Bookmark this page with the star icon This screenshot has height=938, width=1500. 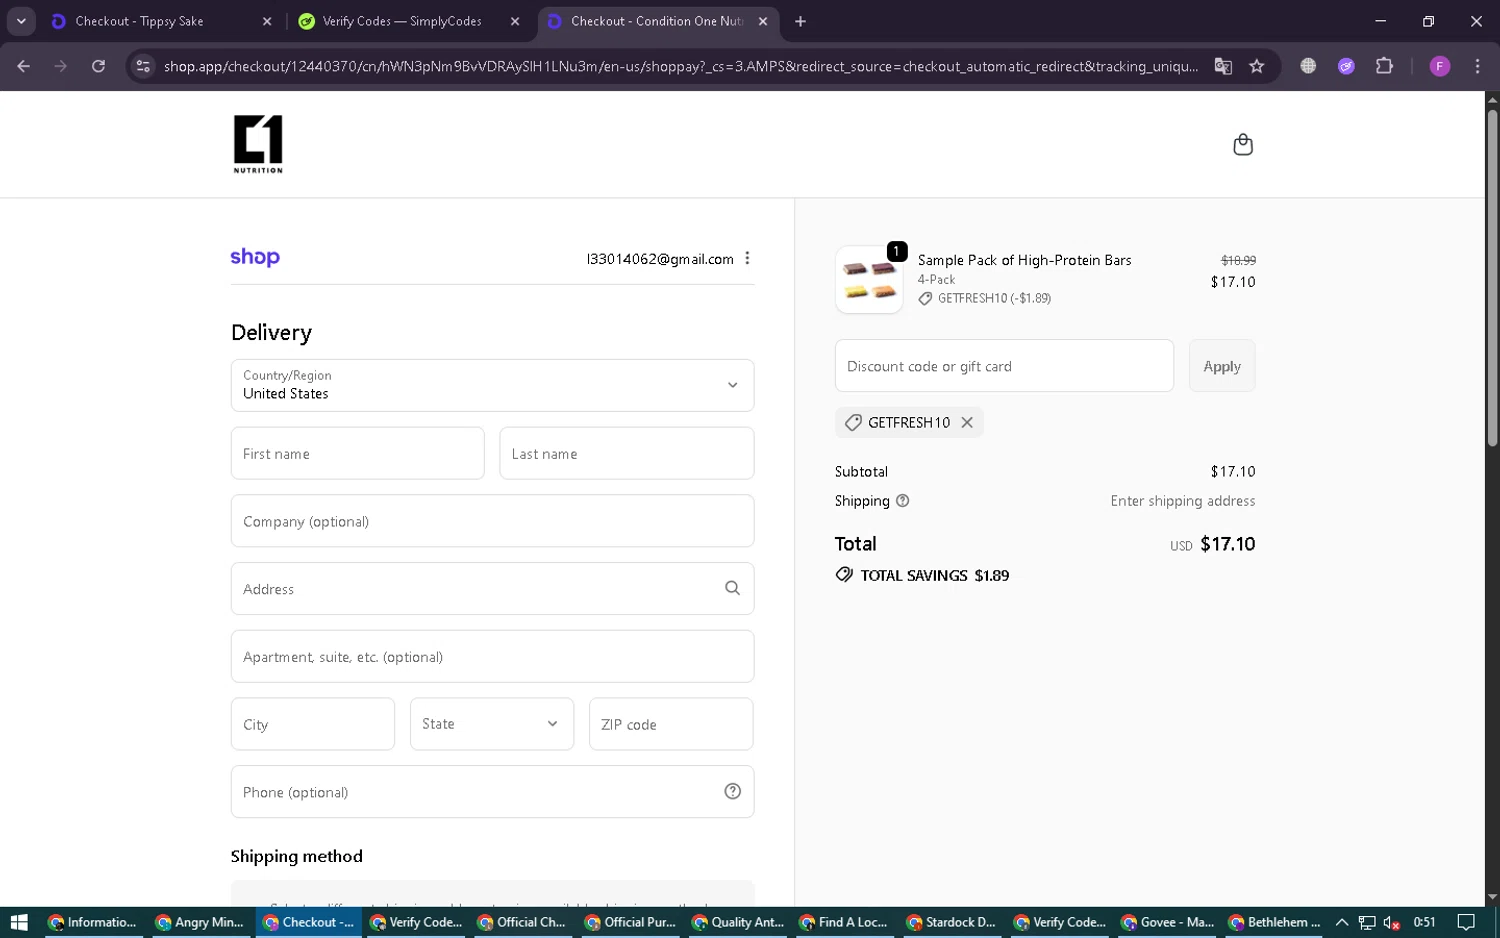[1257, 66]
